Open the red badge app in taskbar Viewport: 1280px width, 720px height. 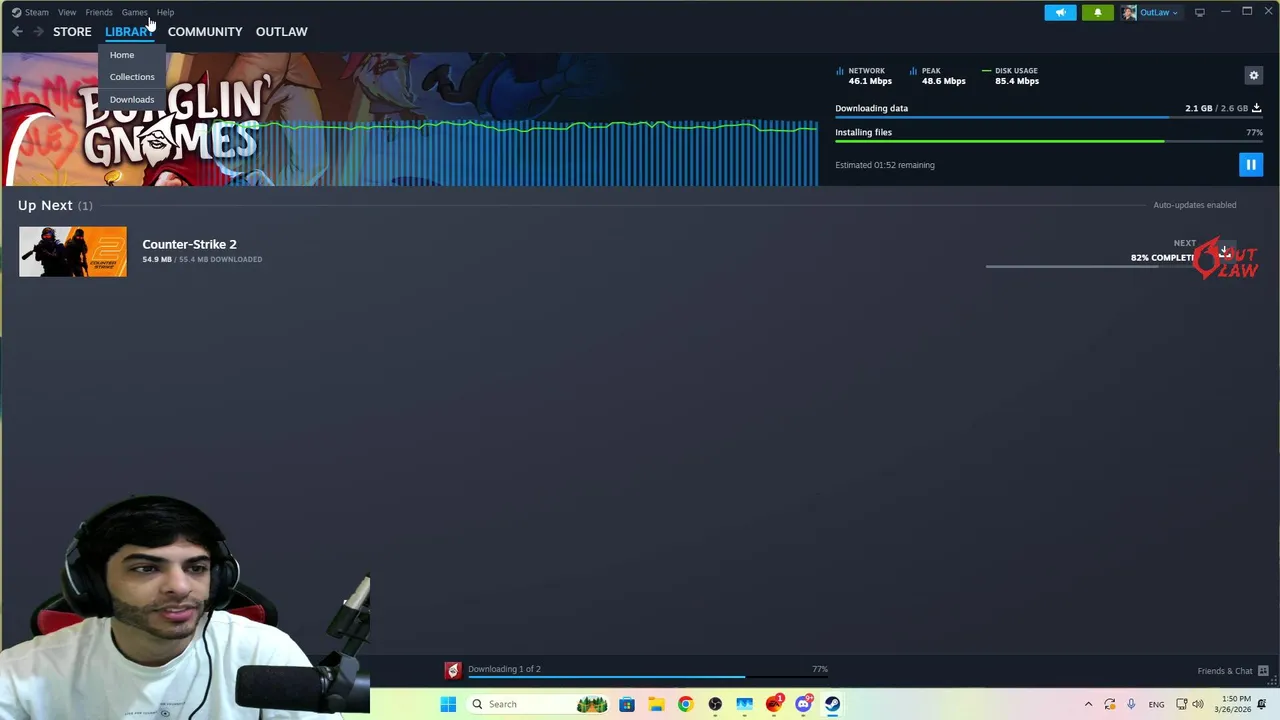(774, 704)
